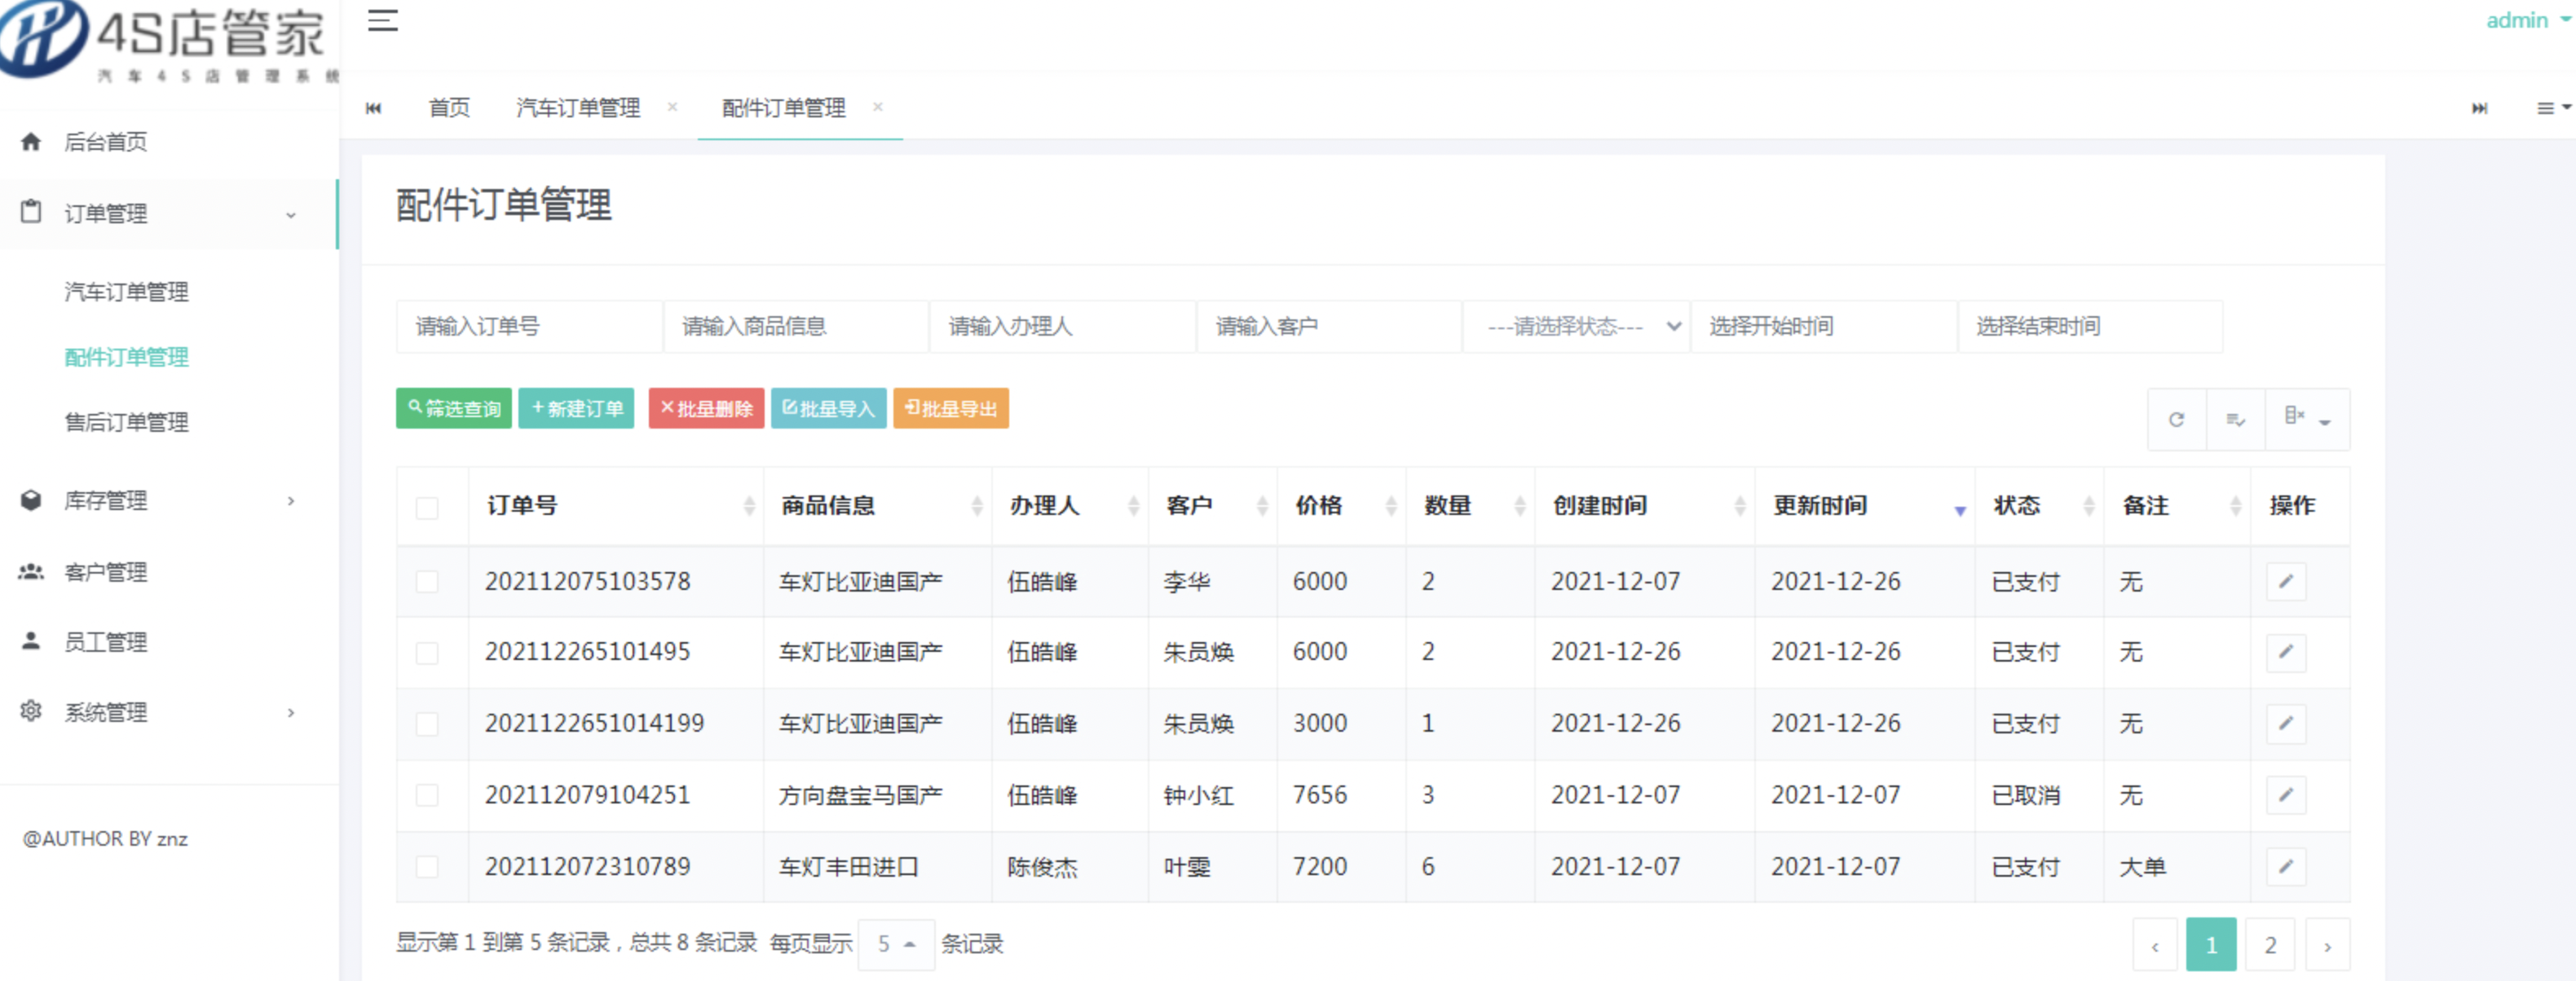This screenshot has width=2576, height=981.
Task: Go to previous page with left arrow
Action: coord(2155,945)
